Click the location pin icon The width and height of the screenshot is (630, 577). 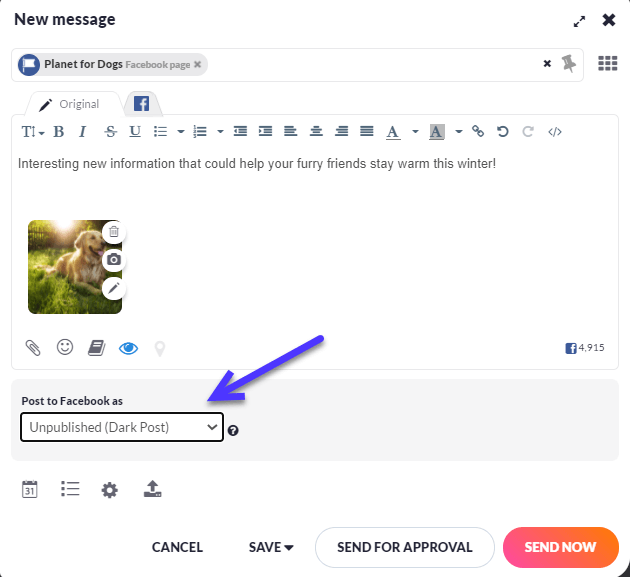point(159,348)
